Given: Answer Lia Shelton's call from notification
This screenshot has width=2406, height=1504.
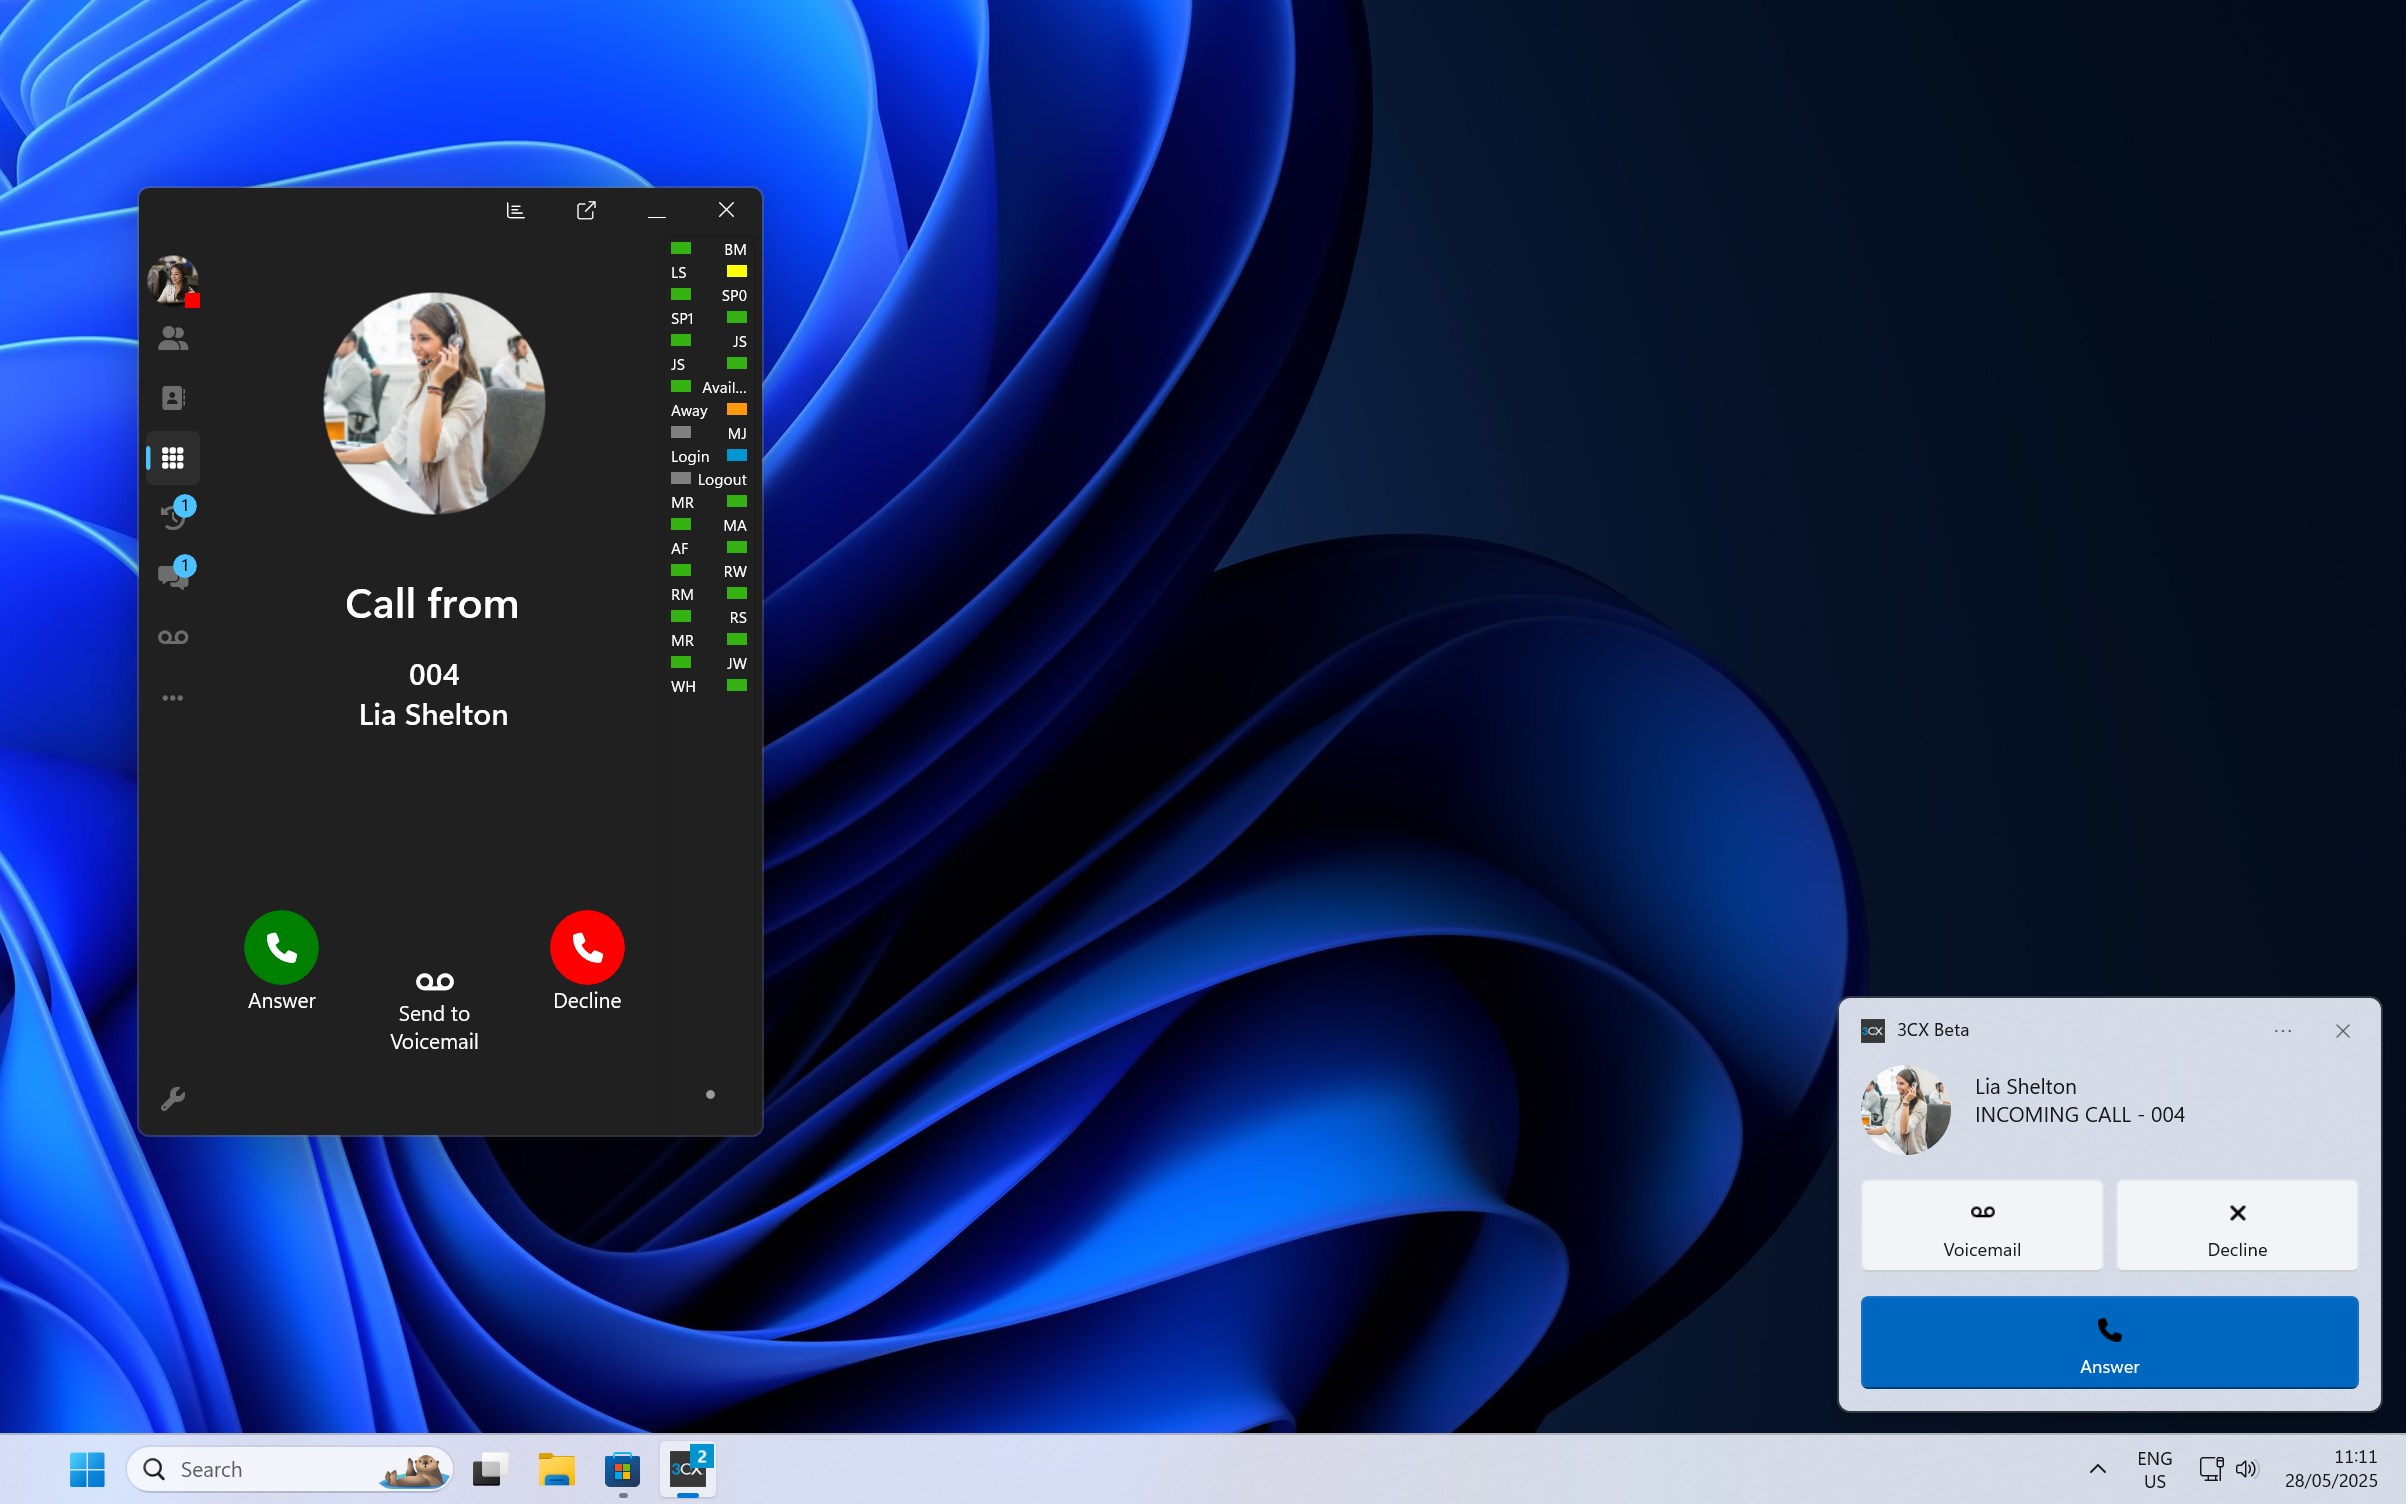Looking at the screenshot, I should pos(2108,1342).
